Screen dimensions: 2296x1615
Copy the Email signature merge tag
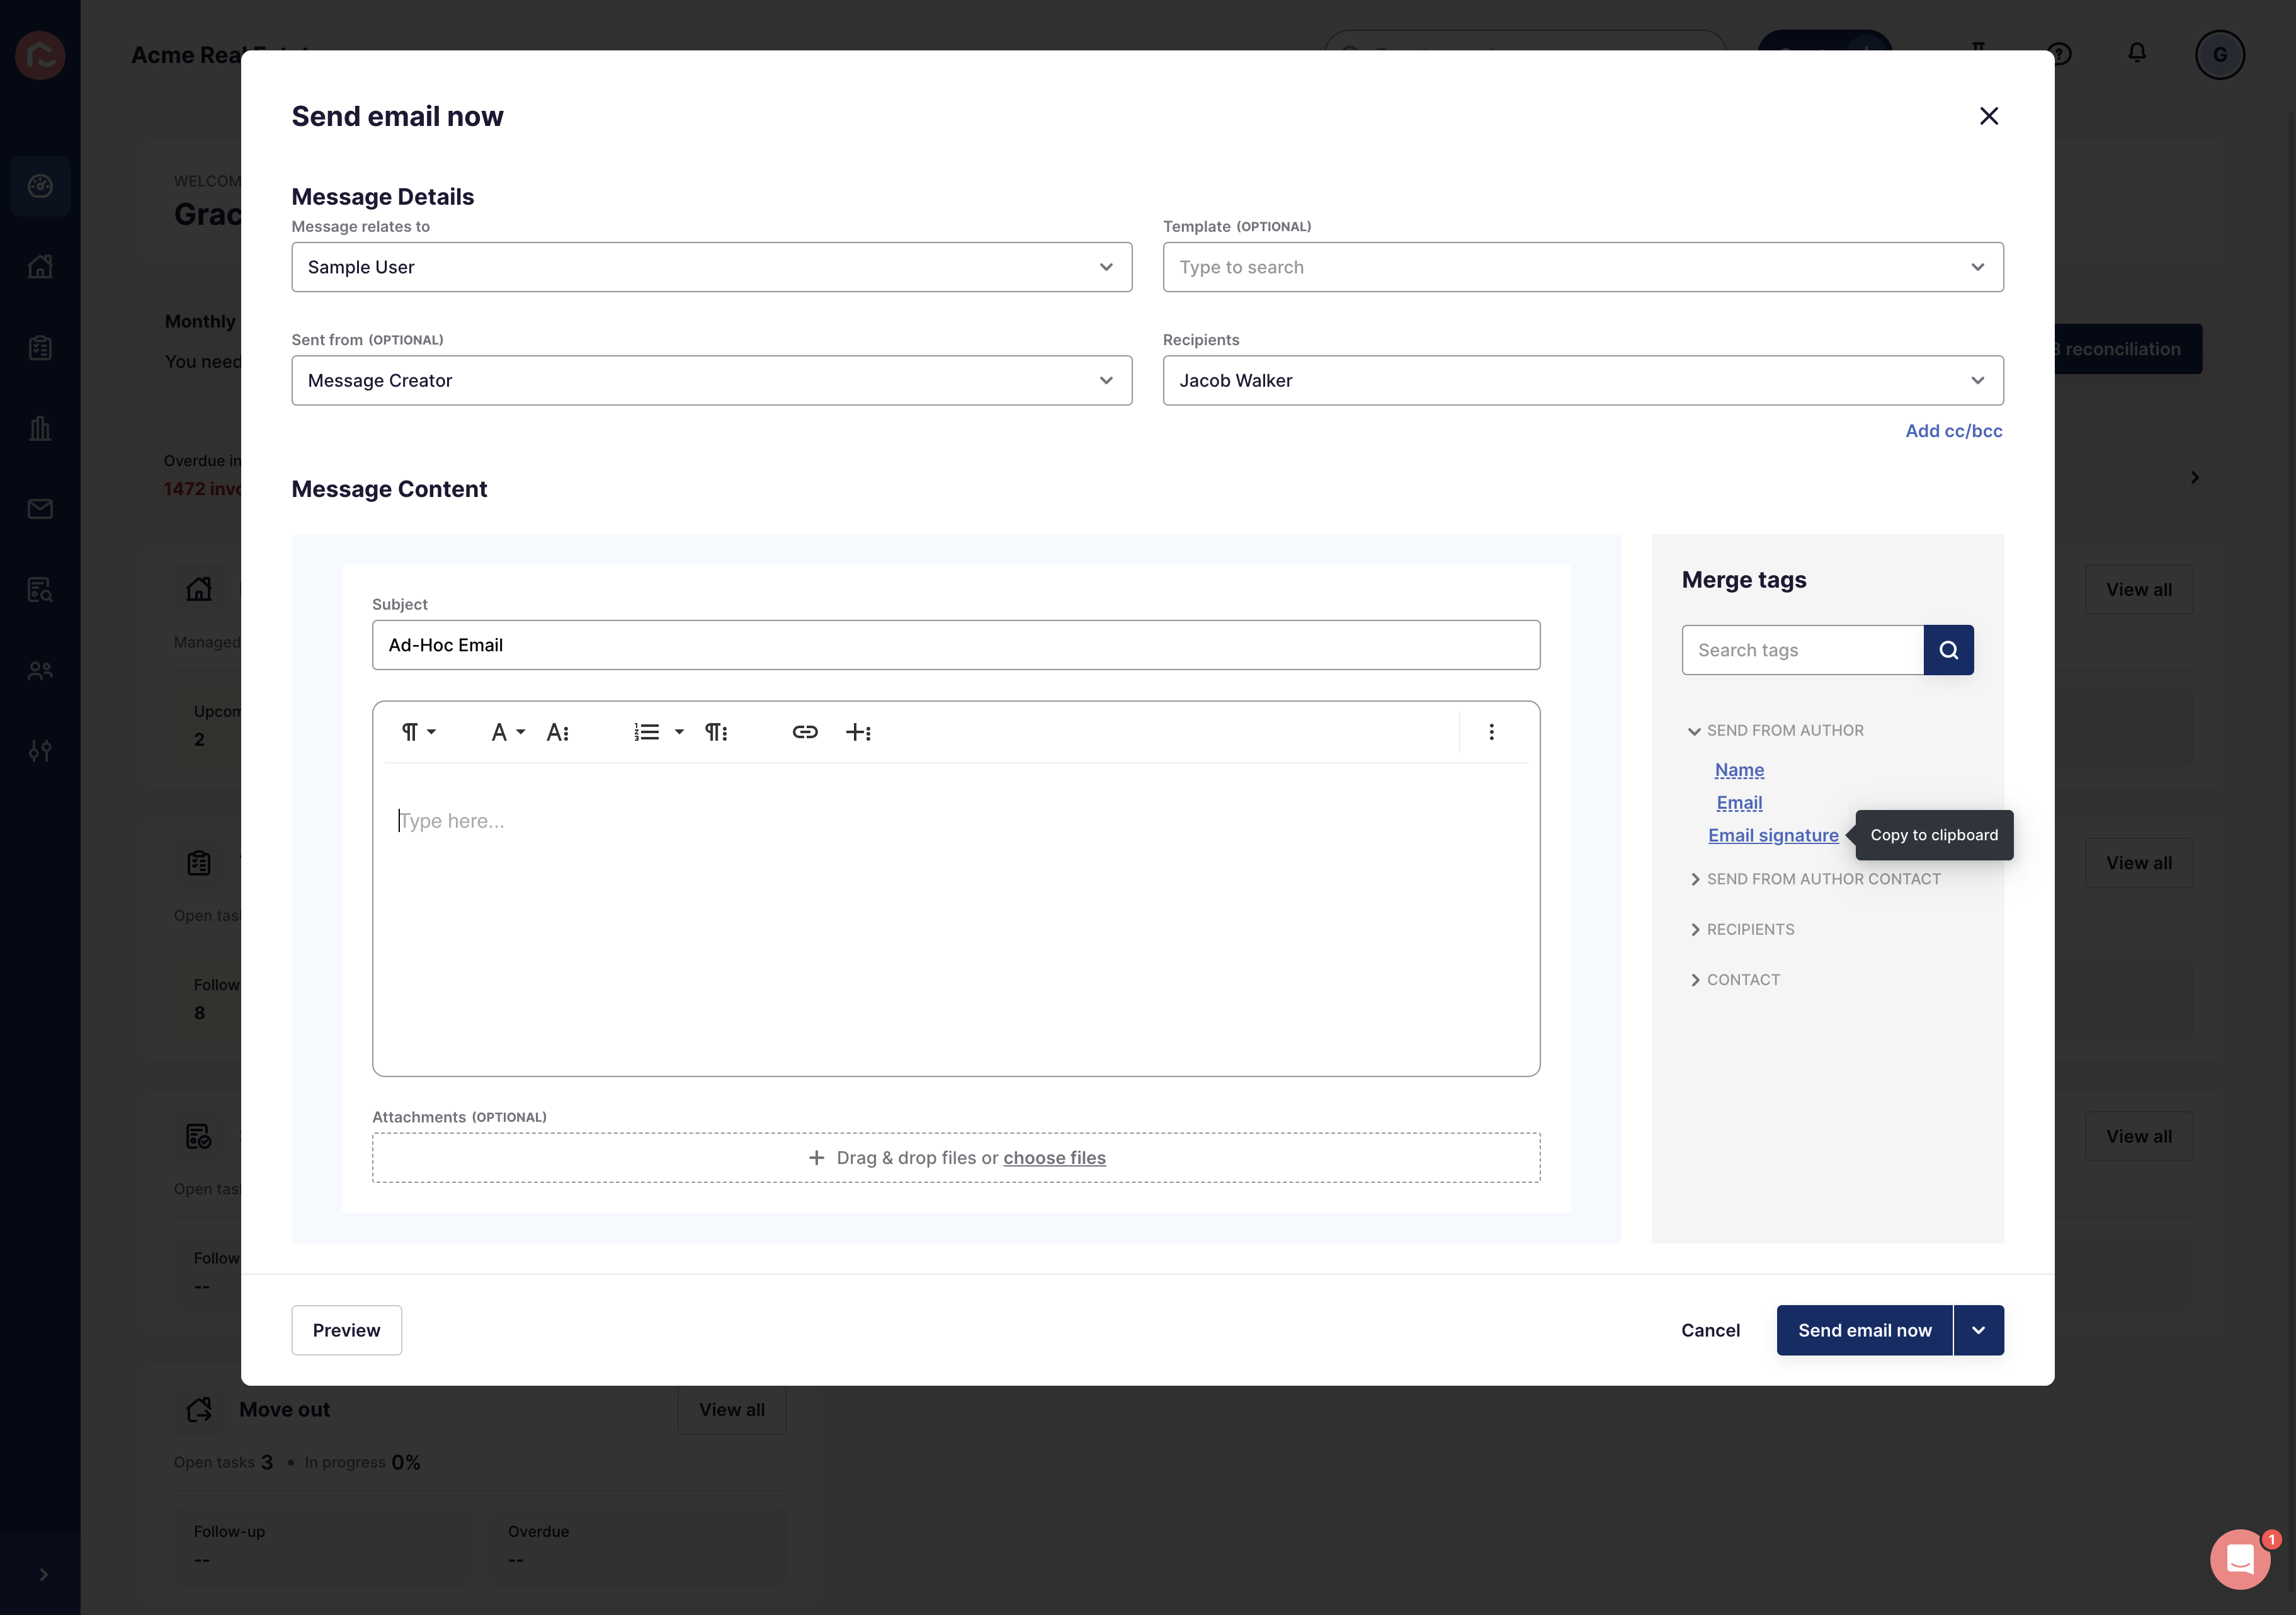point(1772,835)
